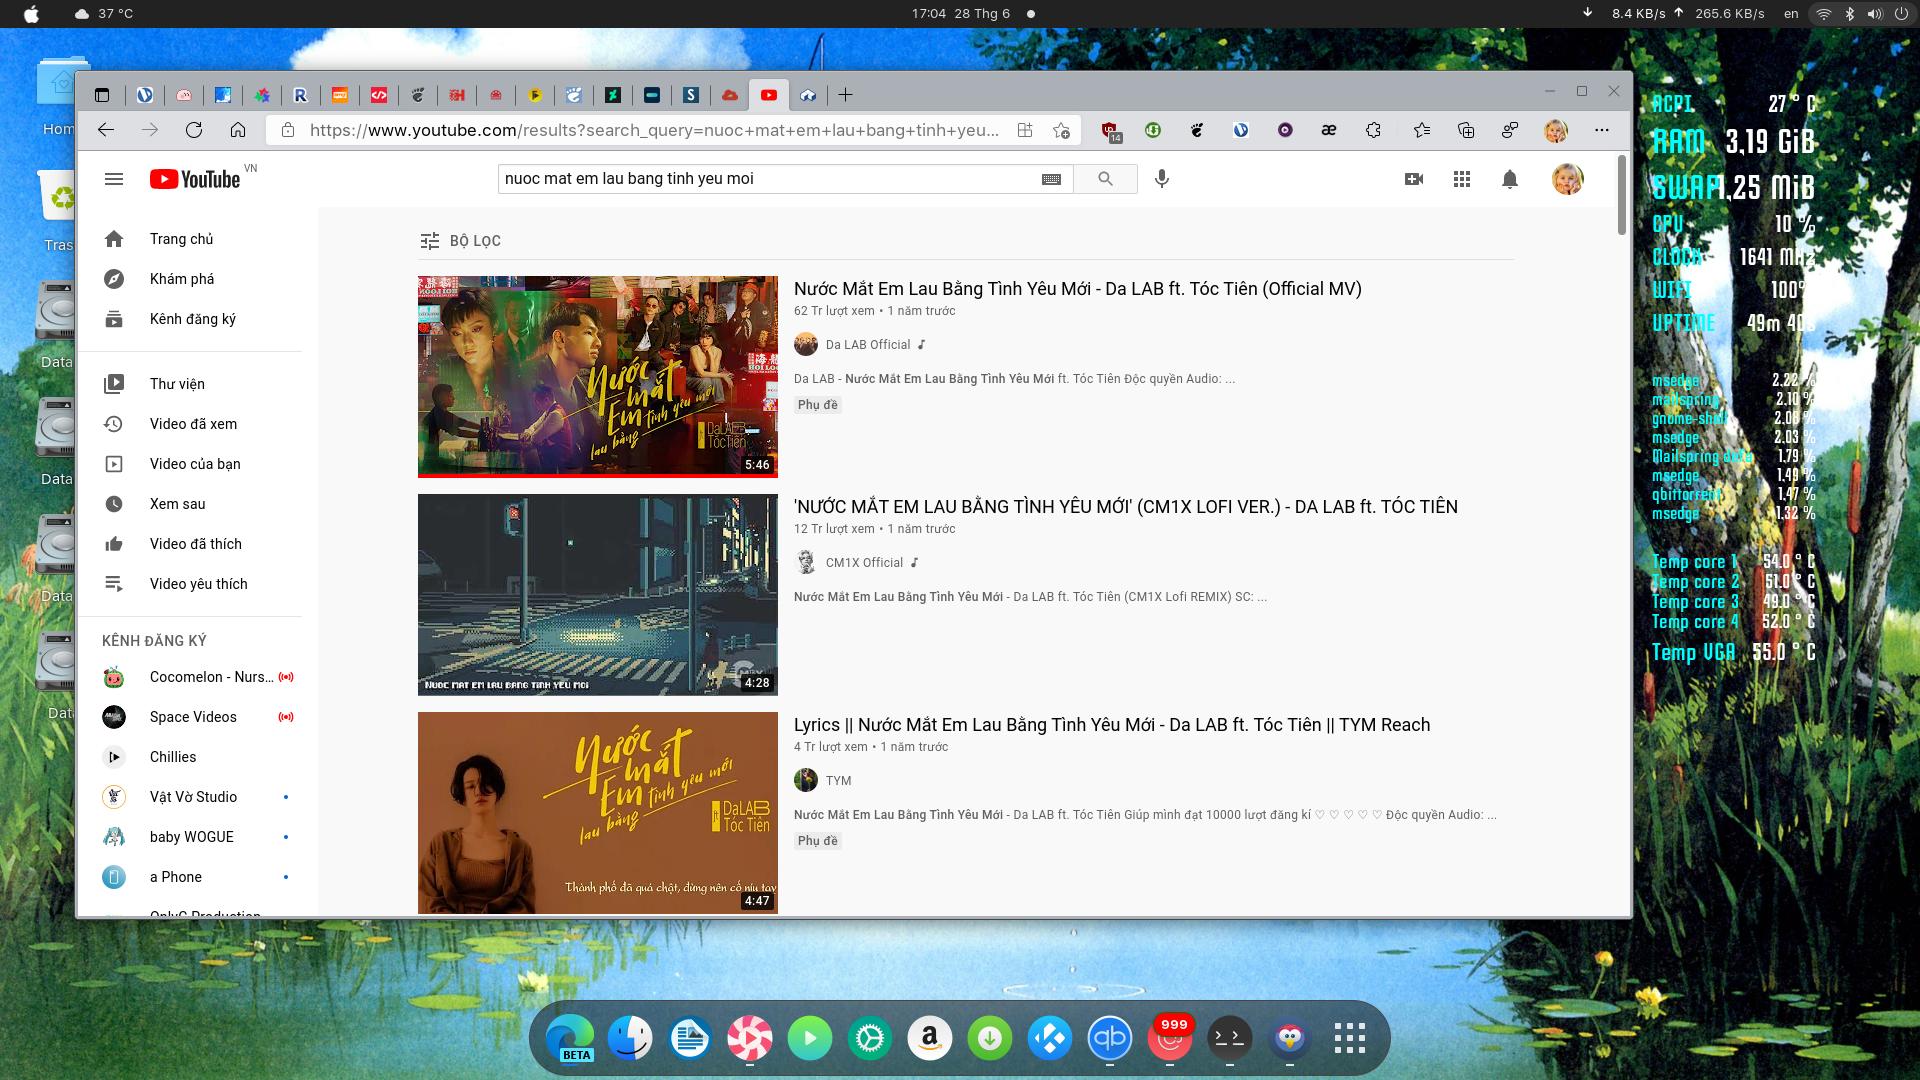The image size is (1920, 1080).
Task: Open a new browser tab
Action: pos(845,95)
